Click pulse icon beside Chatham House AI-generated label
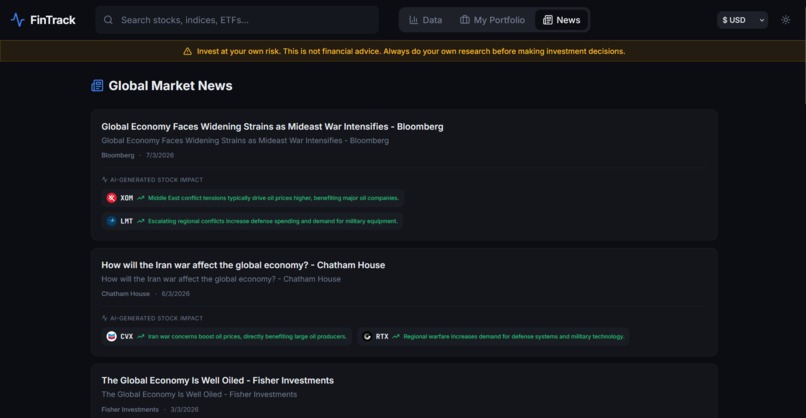 [104, 318]
